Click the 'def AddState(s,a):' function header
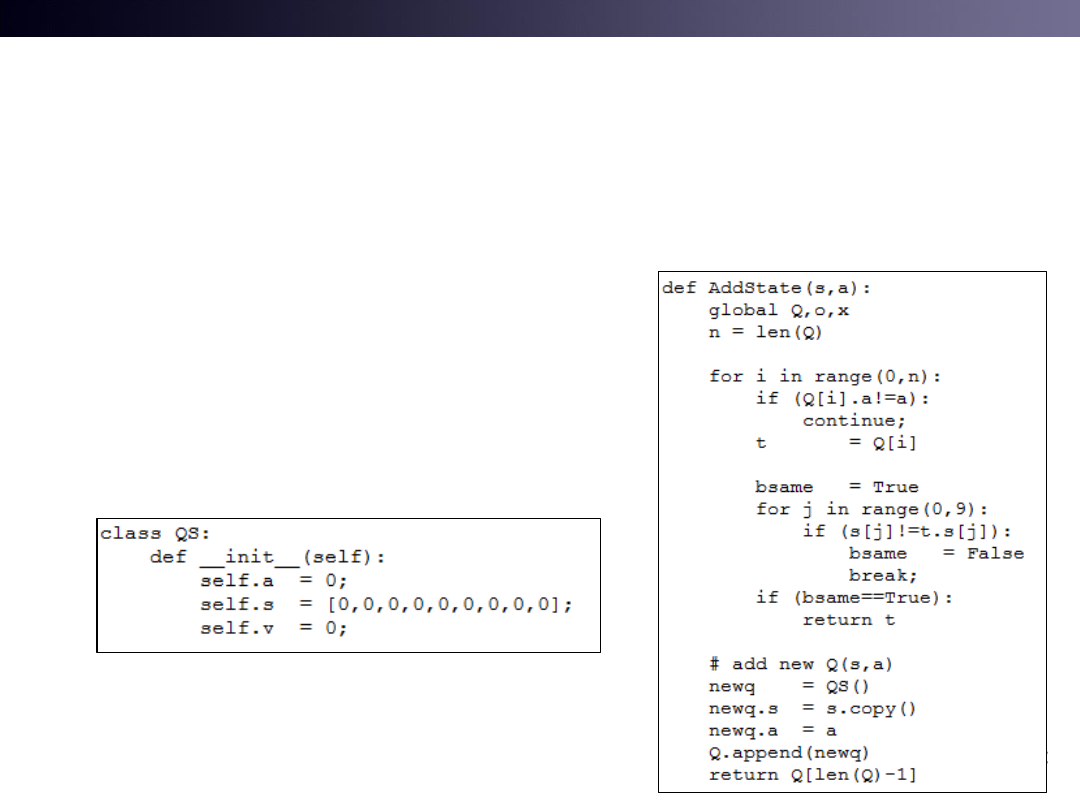This screenshot has height=810, width=1080. pyautogui.click(x=766, y=288)
